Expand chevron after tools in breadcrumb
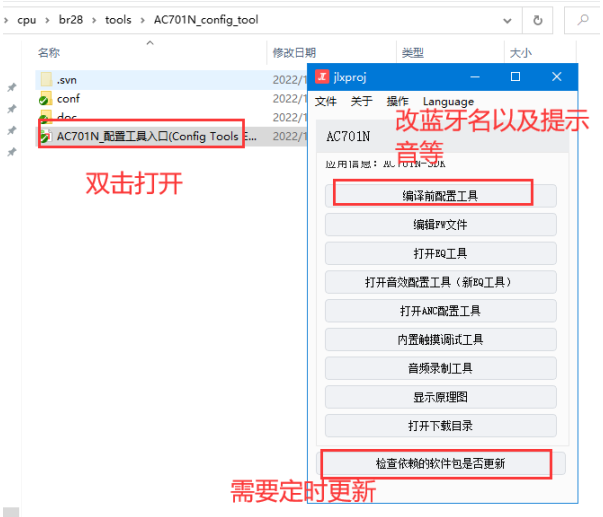Screen dimensions: 603x517 [143, 20]
